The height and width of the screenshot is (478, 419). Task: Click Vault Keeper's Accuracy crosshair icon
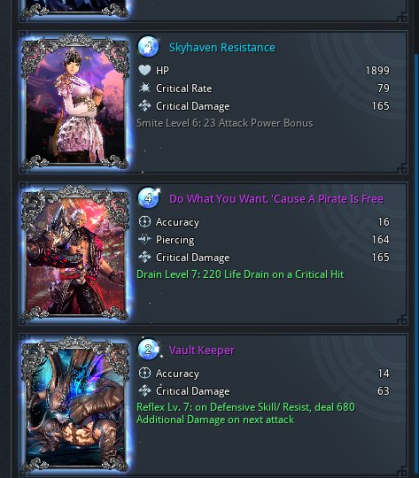(145, 373)
